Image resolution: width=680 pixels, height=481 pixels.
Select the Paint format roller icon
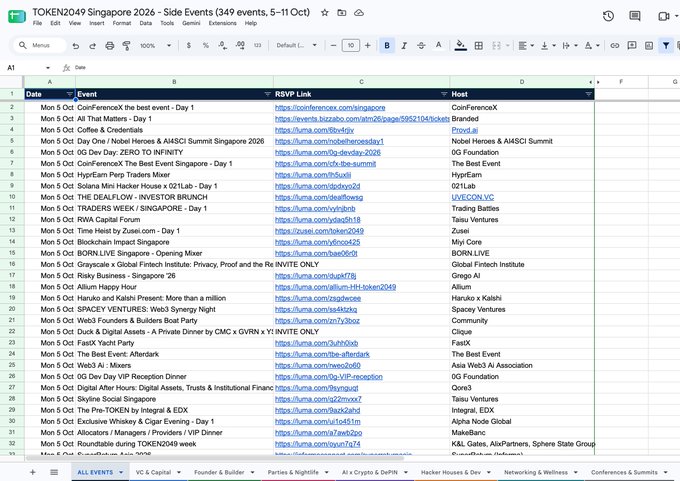pos(126,46)
